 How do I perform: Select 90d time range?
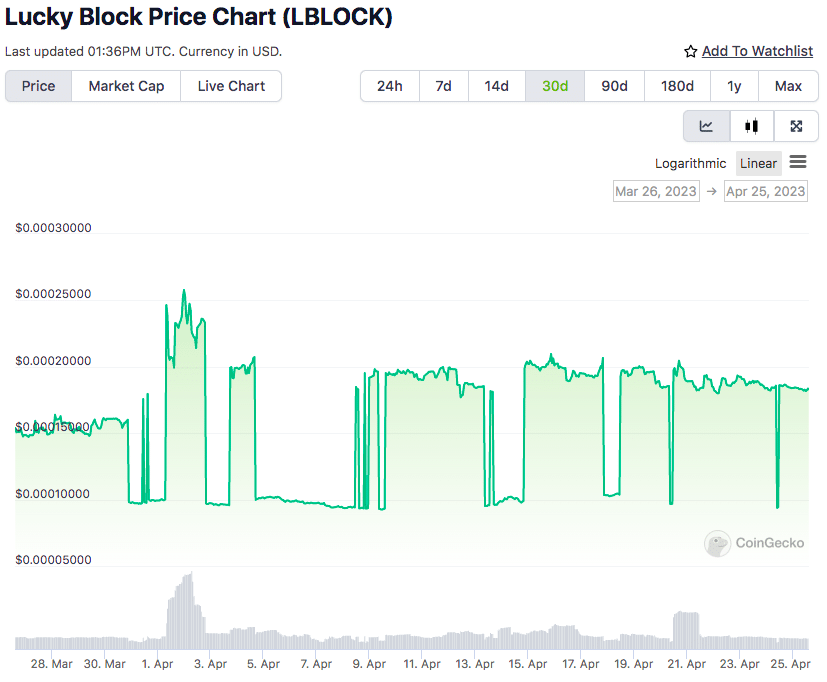tap(614, 86)
